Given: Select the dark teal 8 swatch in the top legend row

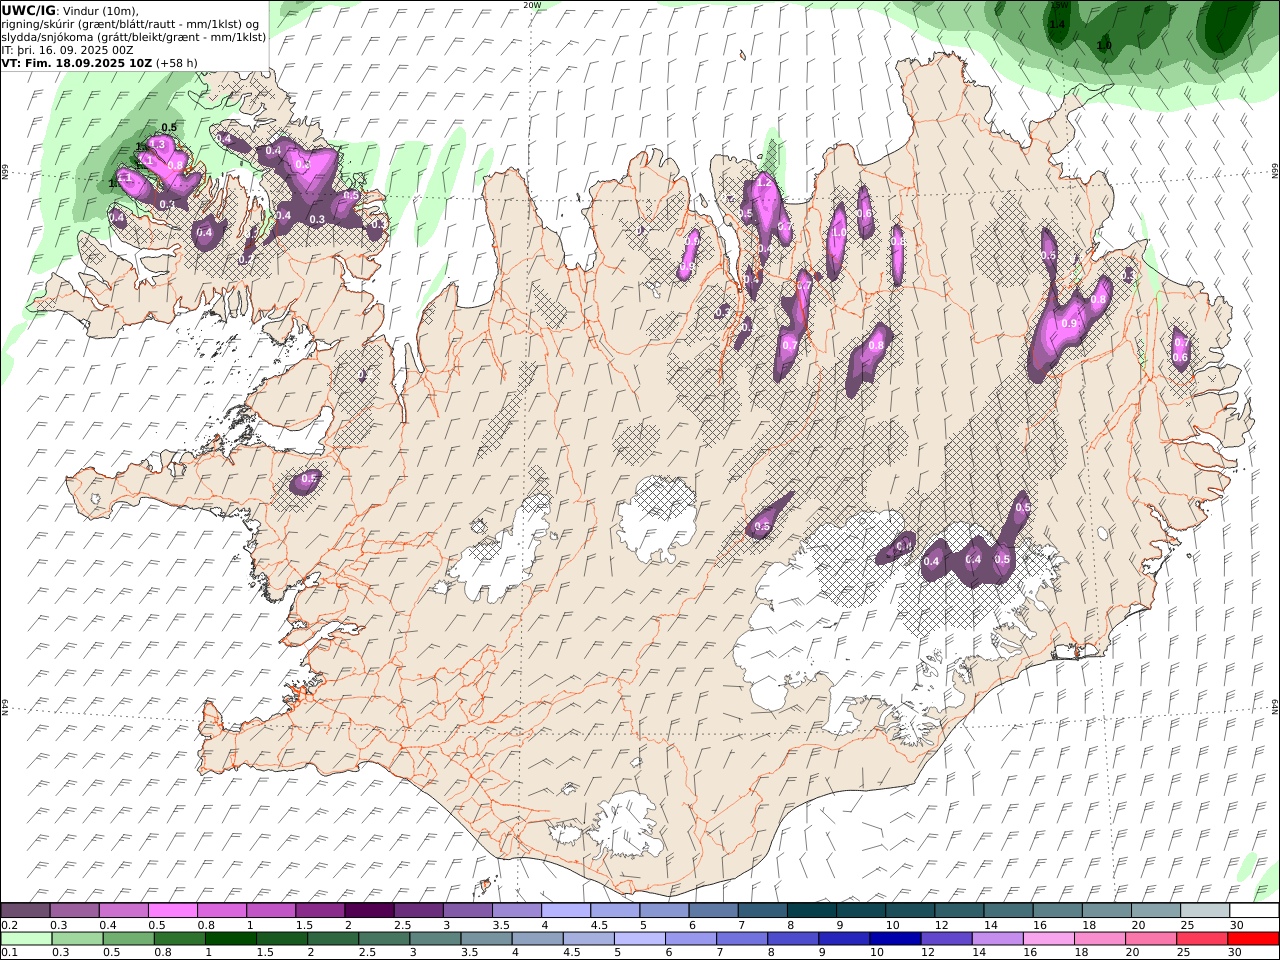Looking at the screenshot, I should tap(811, 910).
